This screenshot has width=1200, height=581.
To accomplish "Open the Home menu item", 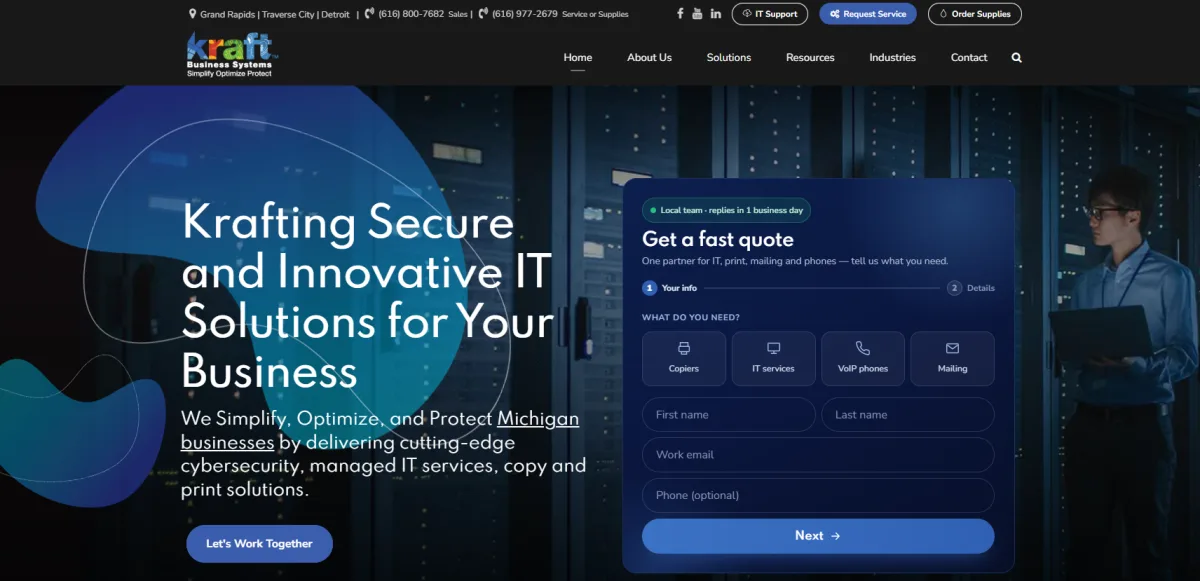I will pos(578,57).
